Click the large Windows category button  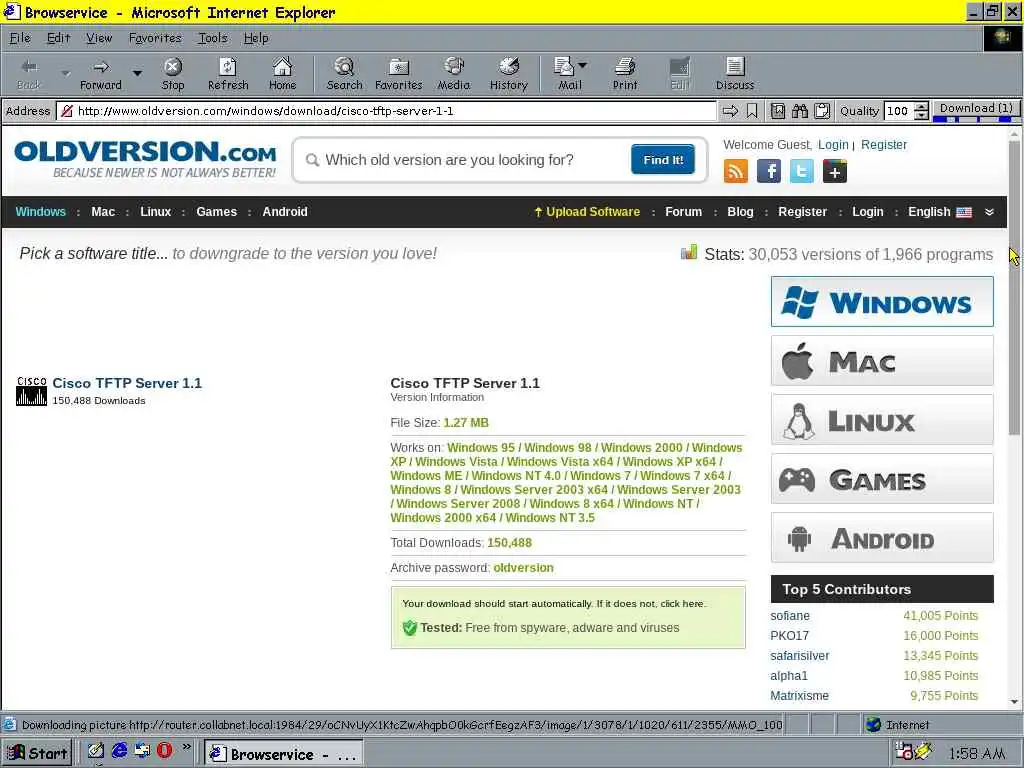[x=882, y=302]
